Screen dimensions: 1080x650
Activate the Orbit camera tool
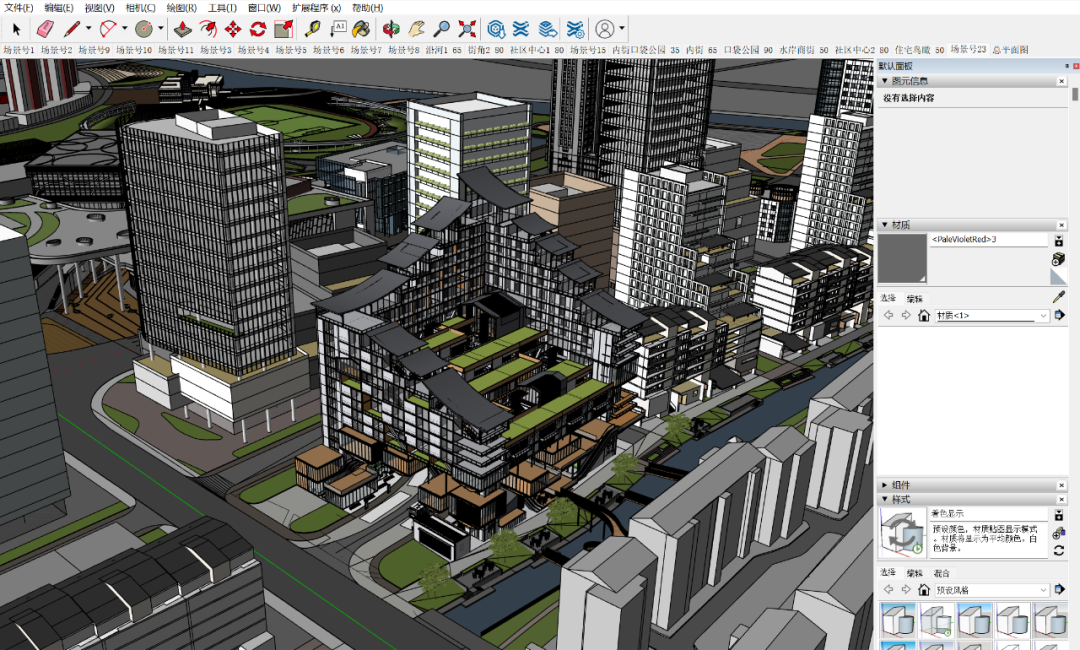tap(391, 29)
